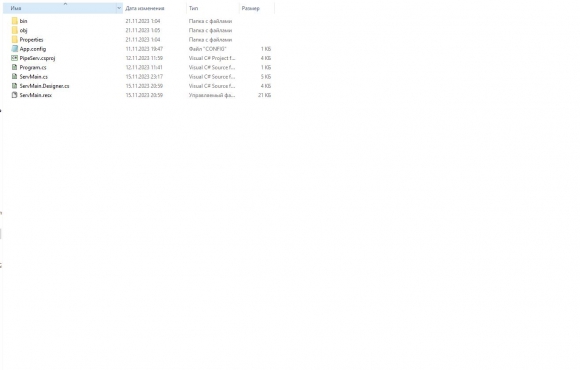Select the PipeServ.csproj file name

(x=37, y=58)
